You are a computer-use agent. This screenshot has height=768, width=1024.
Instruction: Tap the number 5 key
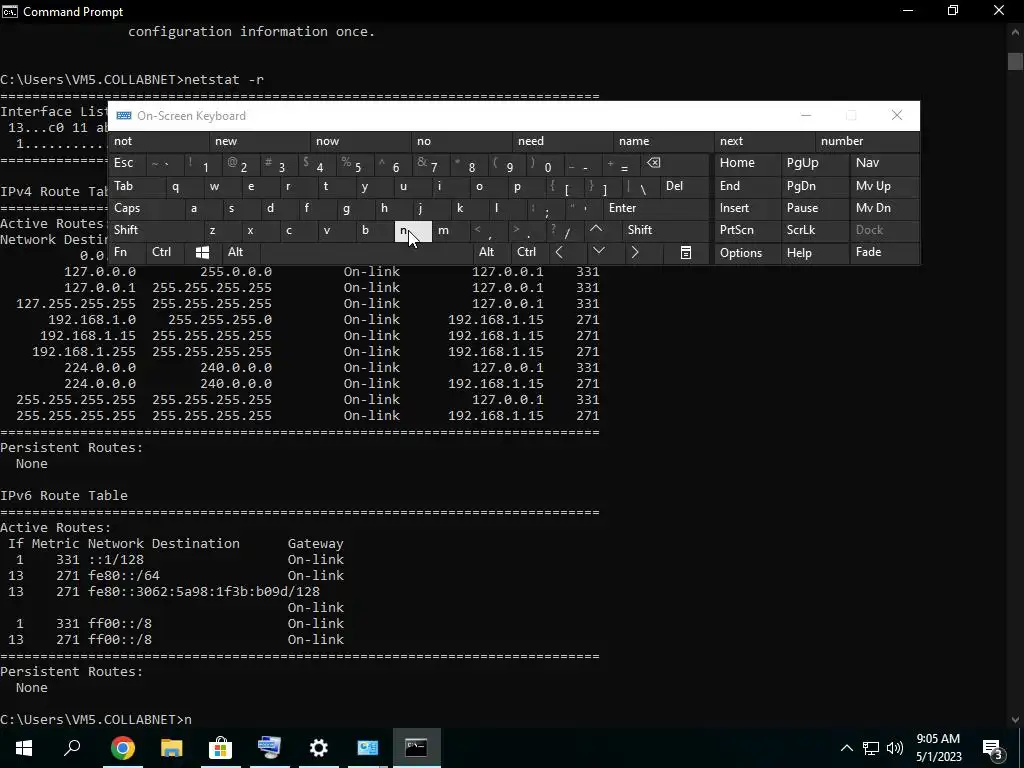356,165
